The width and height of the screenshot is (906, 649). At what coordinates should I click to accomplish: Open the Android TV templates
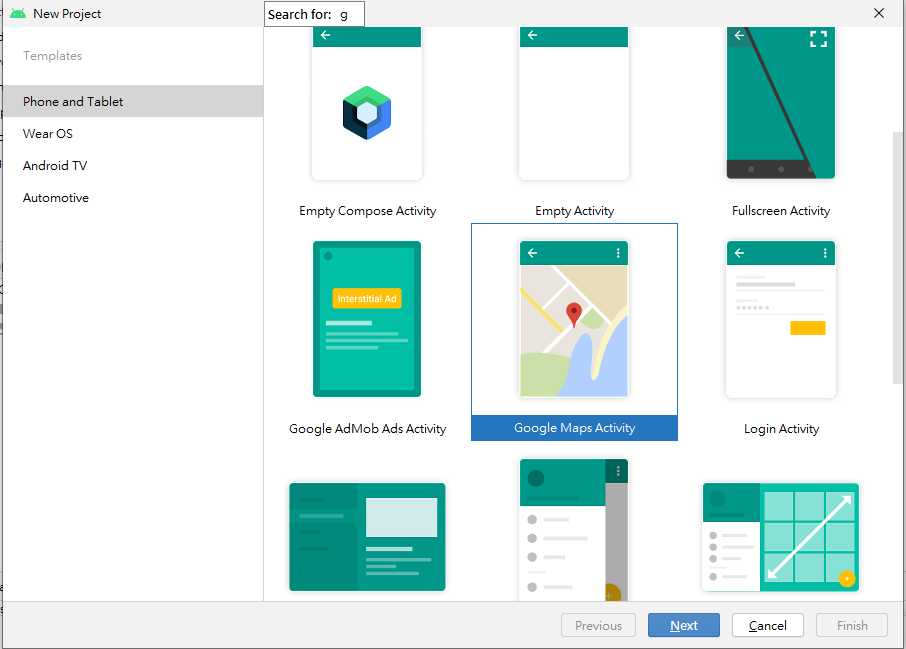(133, 166)
